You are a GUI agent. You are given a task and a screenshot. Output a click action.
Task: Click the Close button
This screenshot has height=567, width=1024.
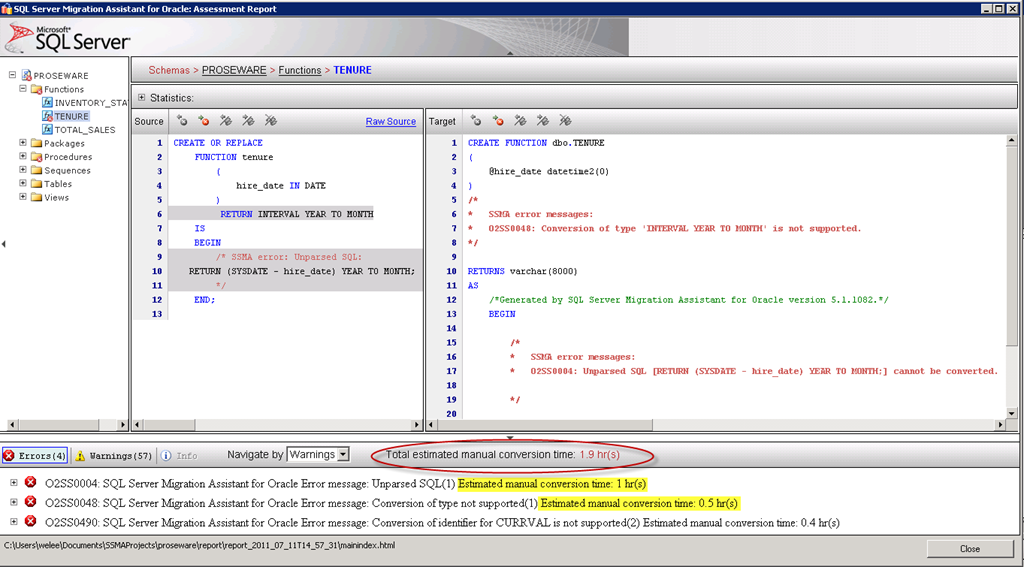pos(969,549)
